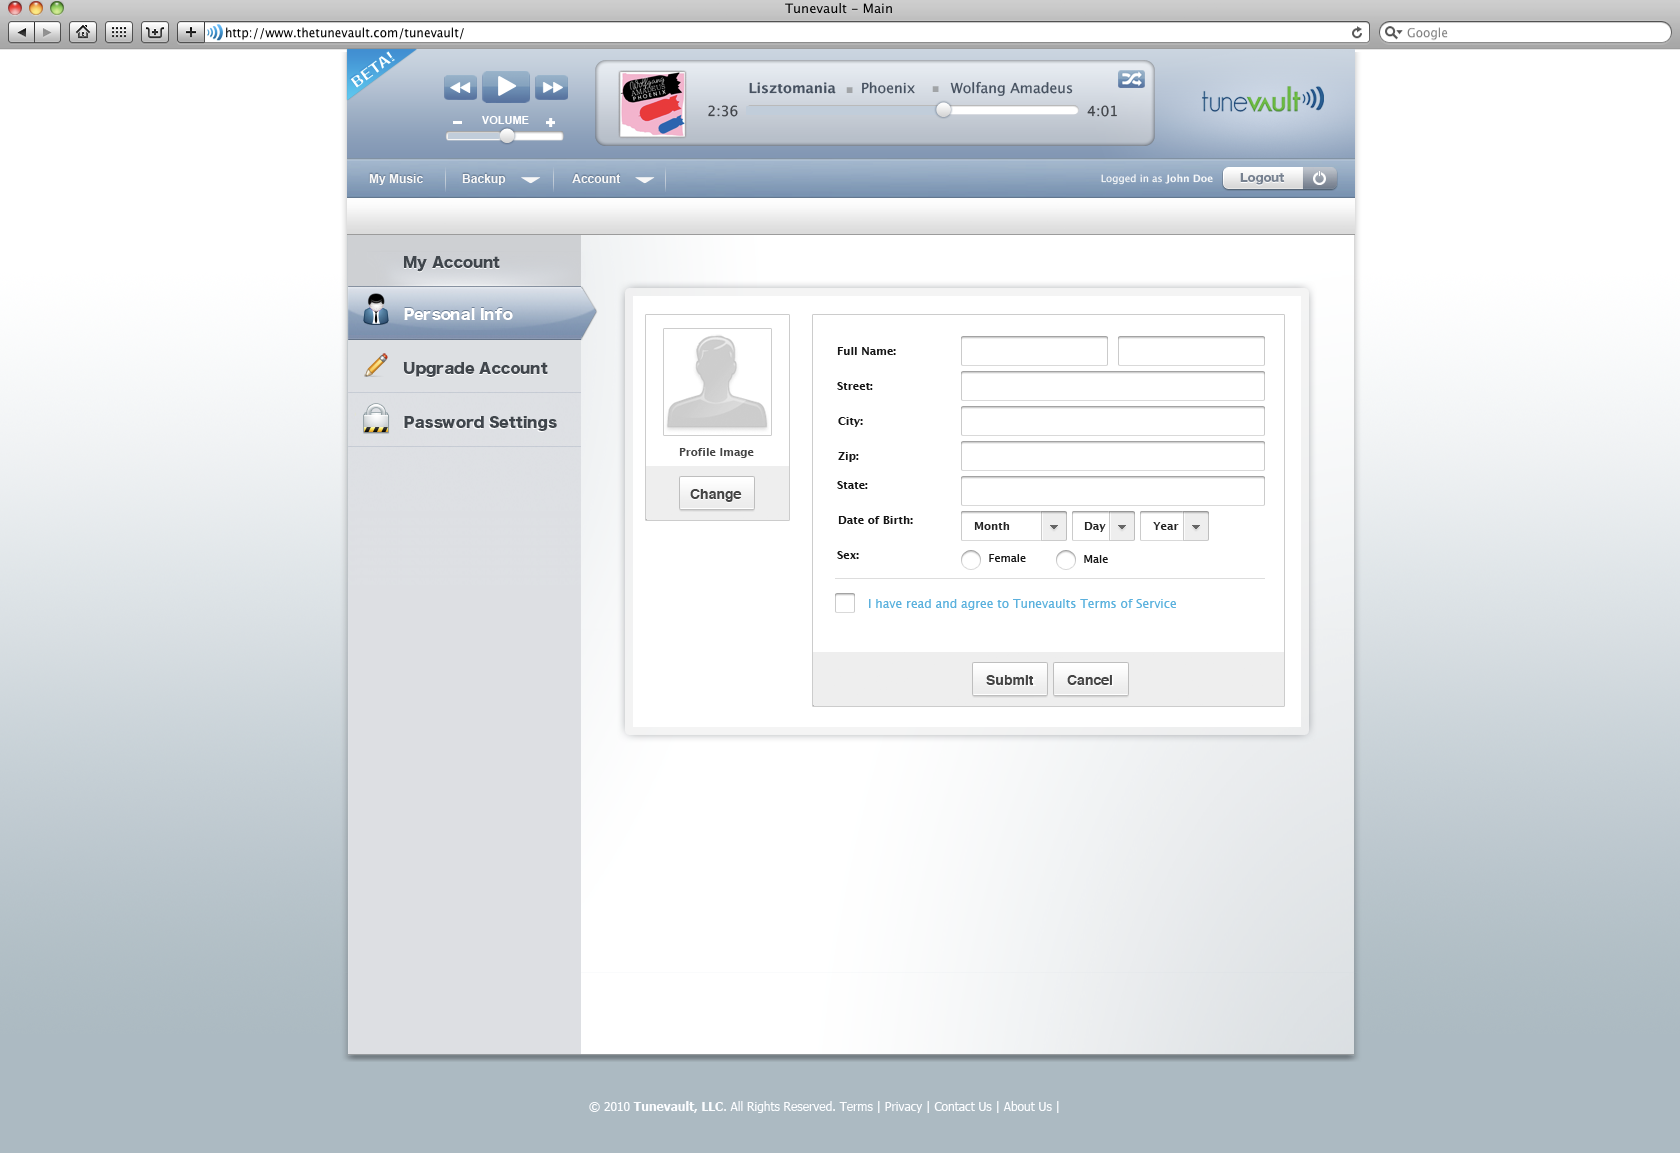Click the Personal Info person icon

point(376,310)
